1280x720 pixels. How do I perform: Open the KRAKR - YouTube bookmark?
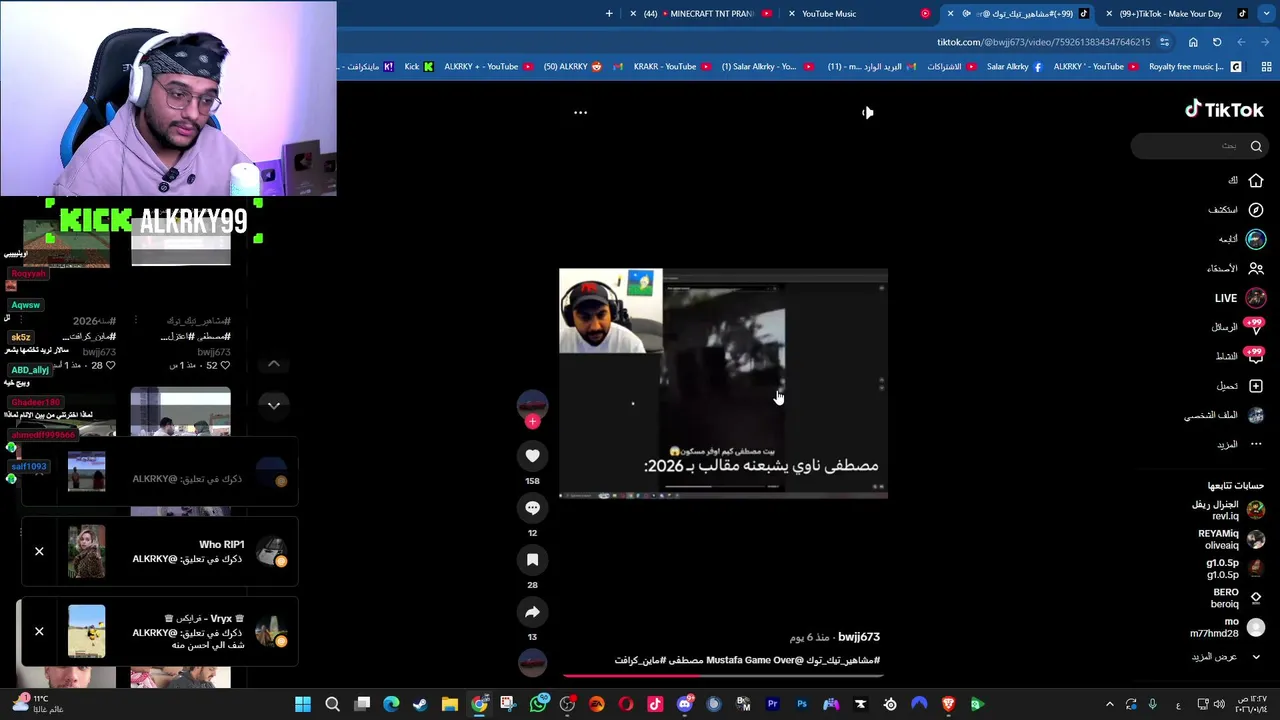(x=671, y=67)
